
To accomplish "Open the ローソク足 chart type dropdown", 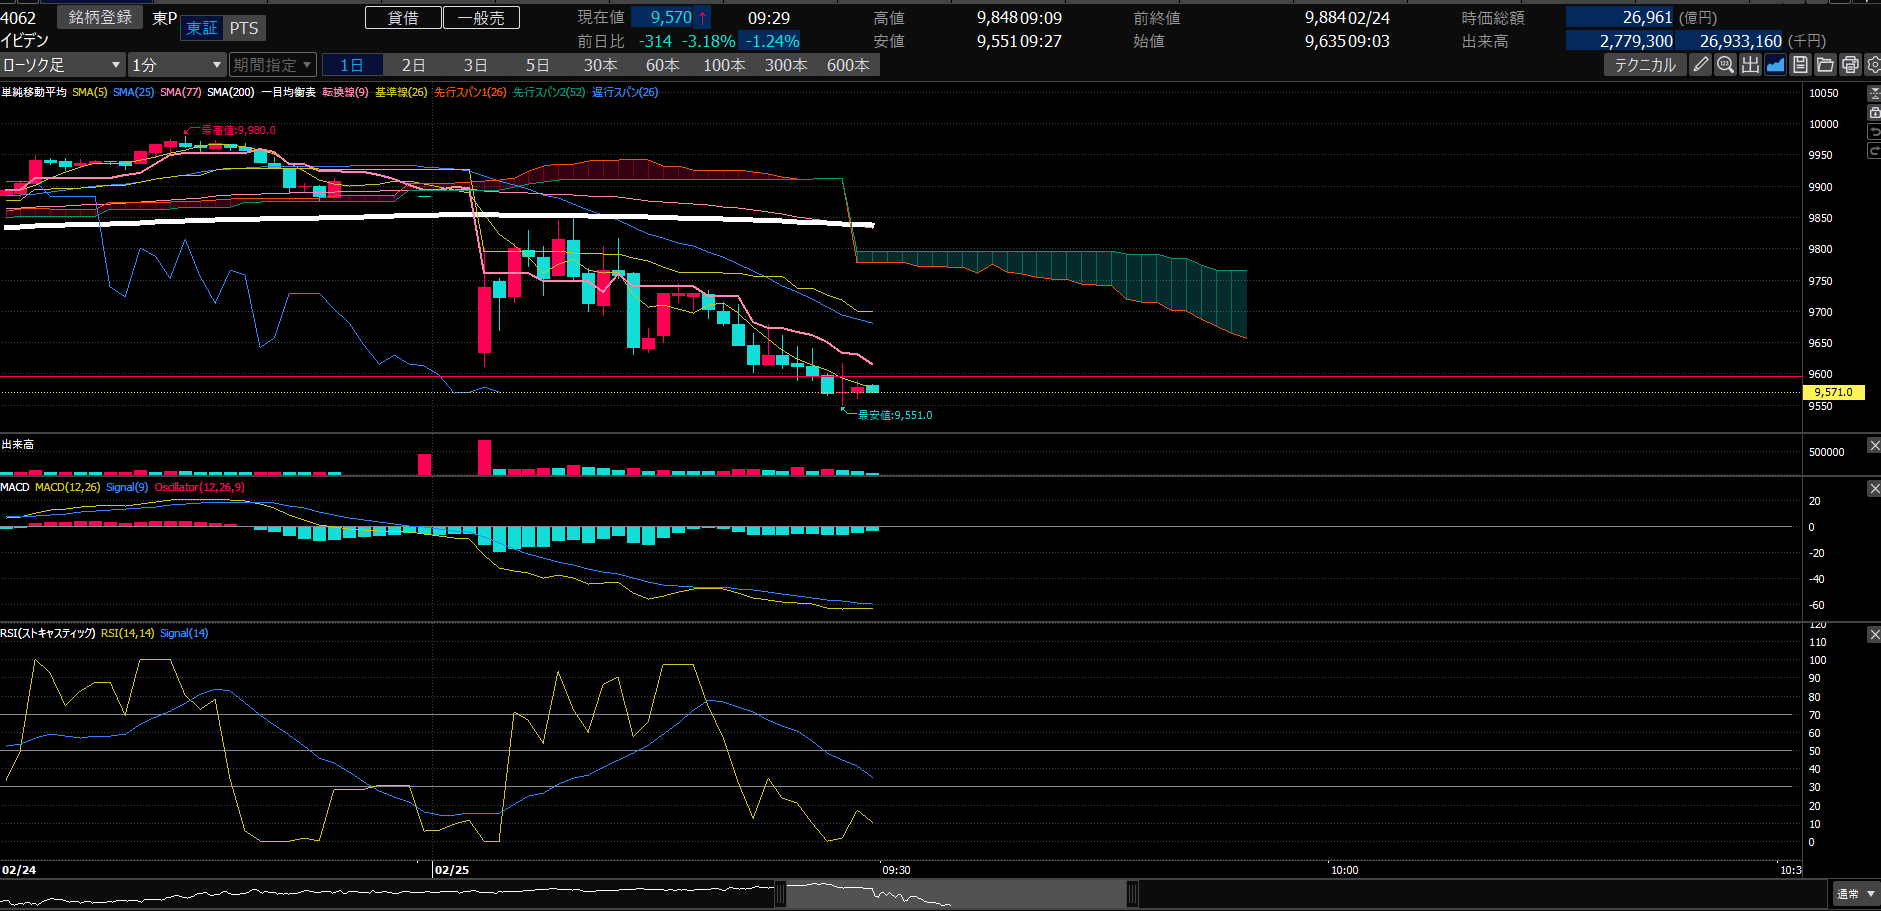I will (62, 65).
